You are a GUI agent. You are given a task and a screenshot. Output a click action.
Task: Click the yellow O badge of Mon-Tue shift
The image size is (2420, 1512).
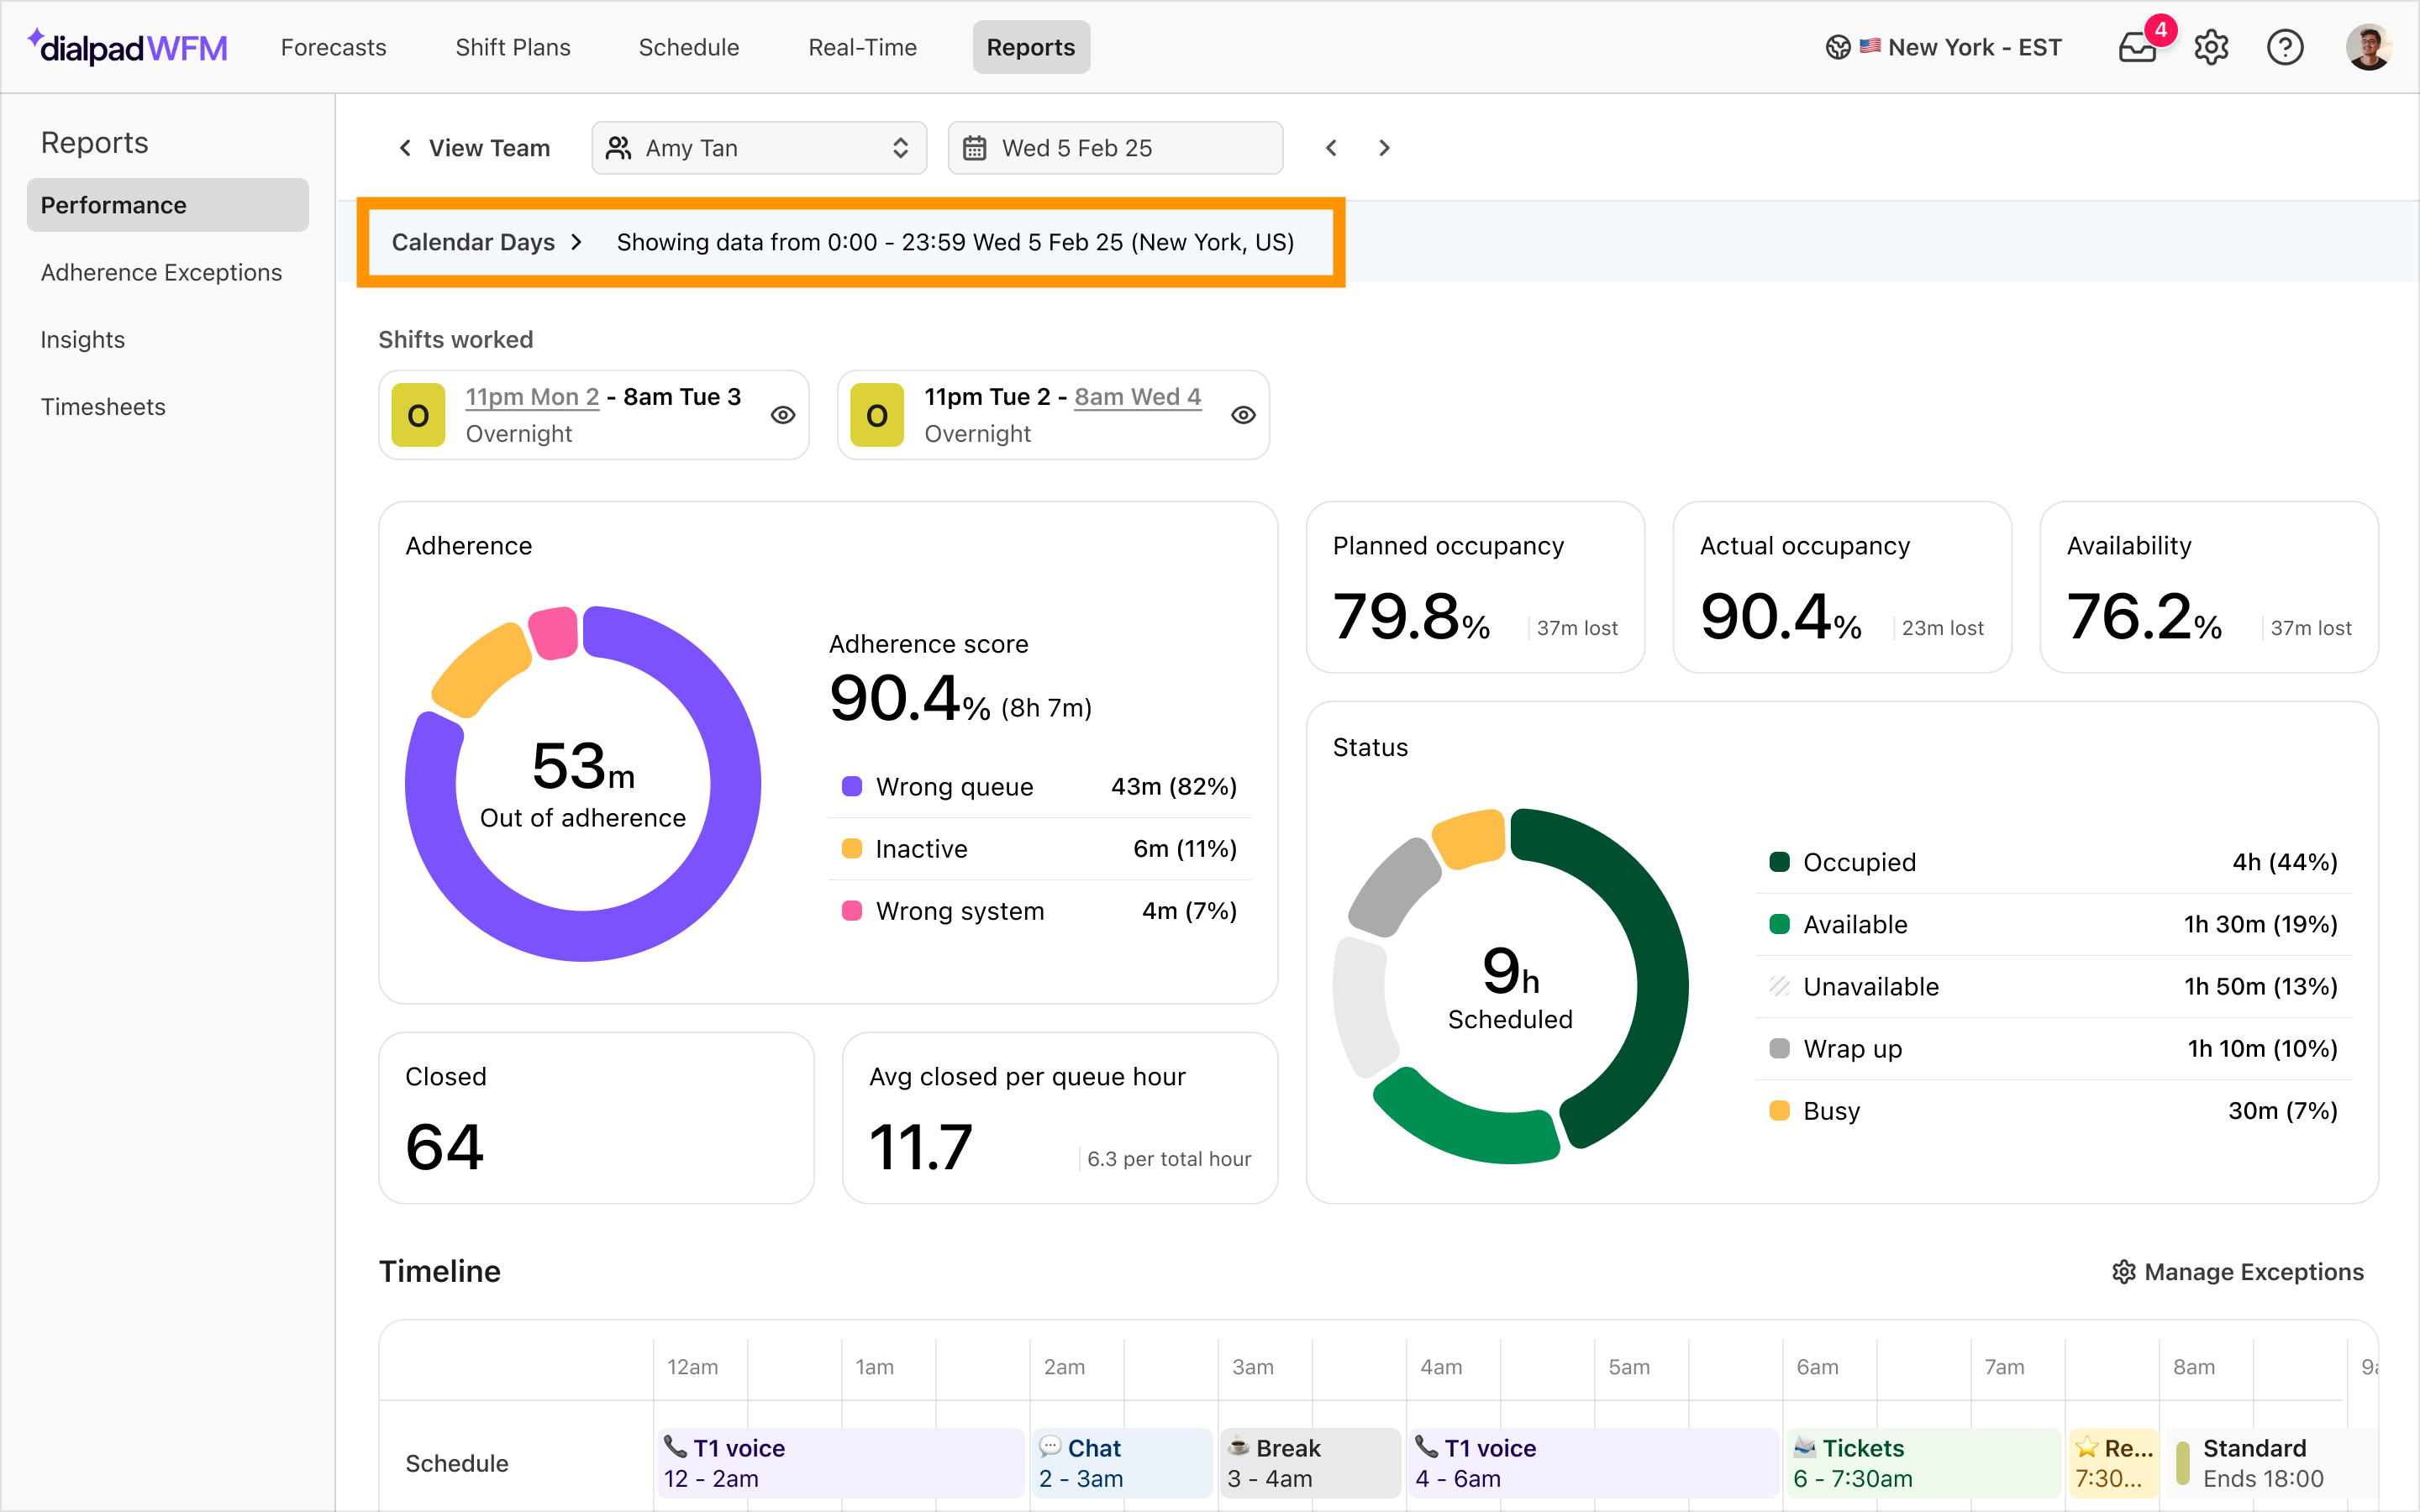point(419,415)
